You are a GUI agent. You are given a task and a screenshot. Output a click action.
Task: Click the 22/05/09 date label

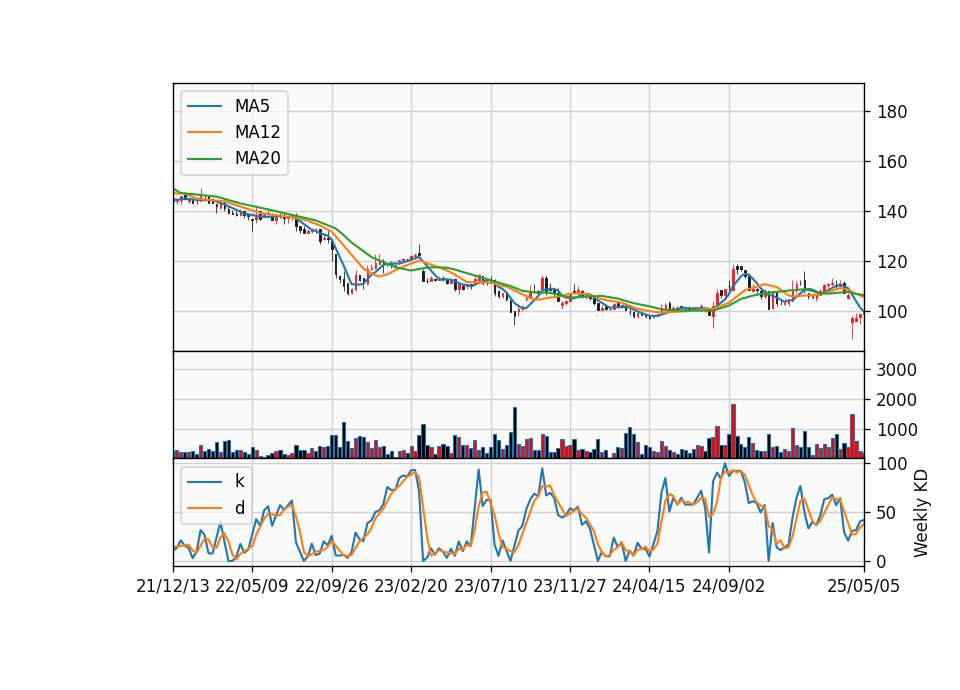coord(252,586)
